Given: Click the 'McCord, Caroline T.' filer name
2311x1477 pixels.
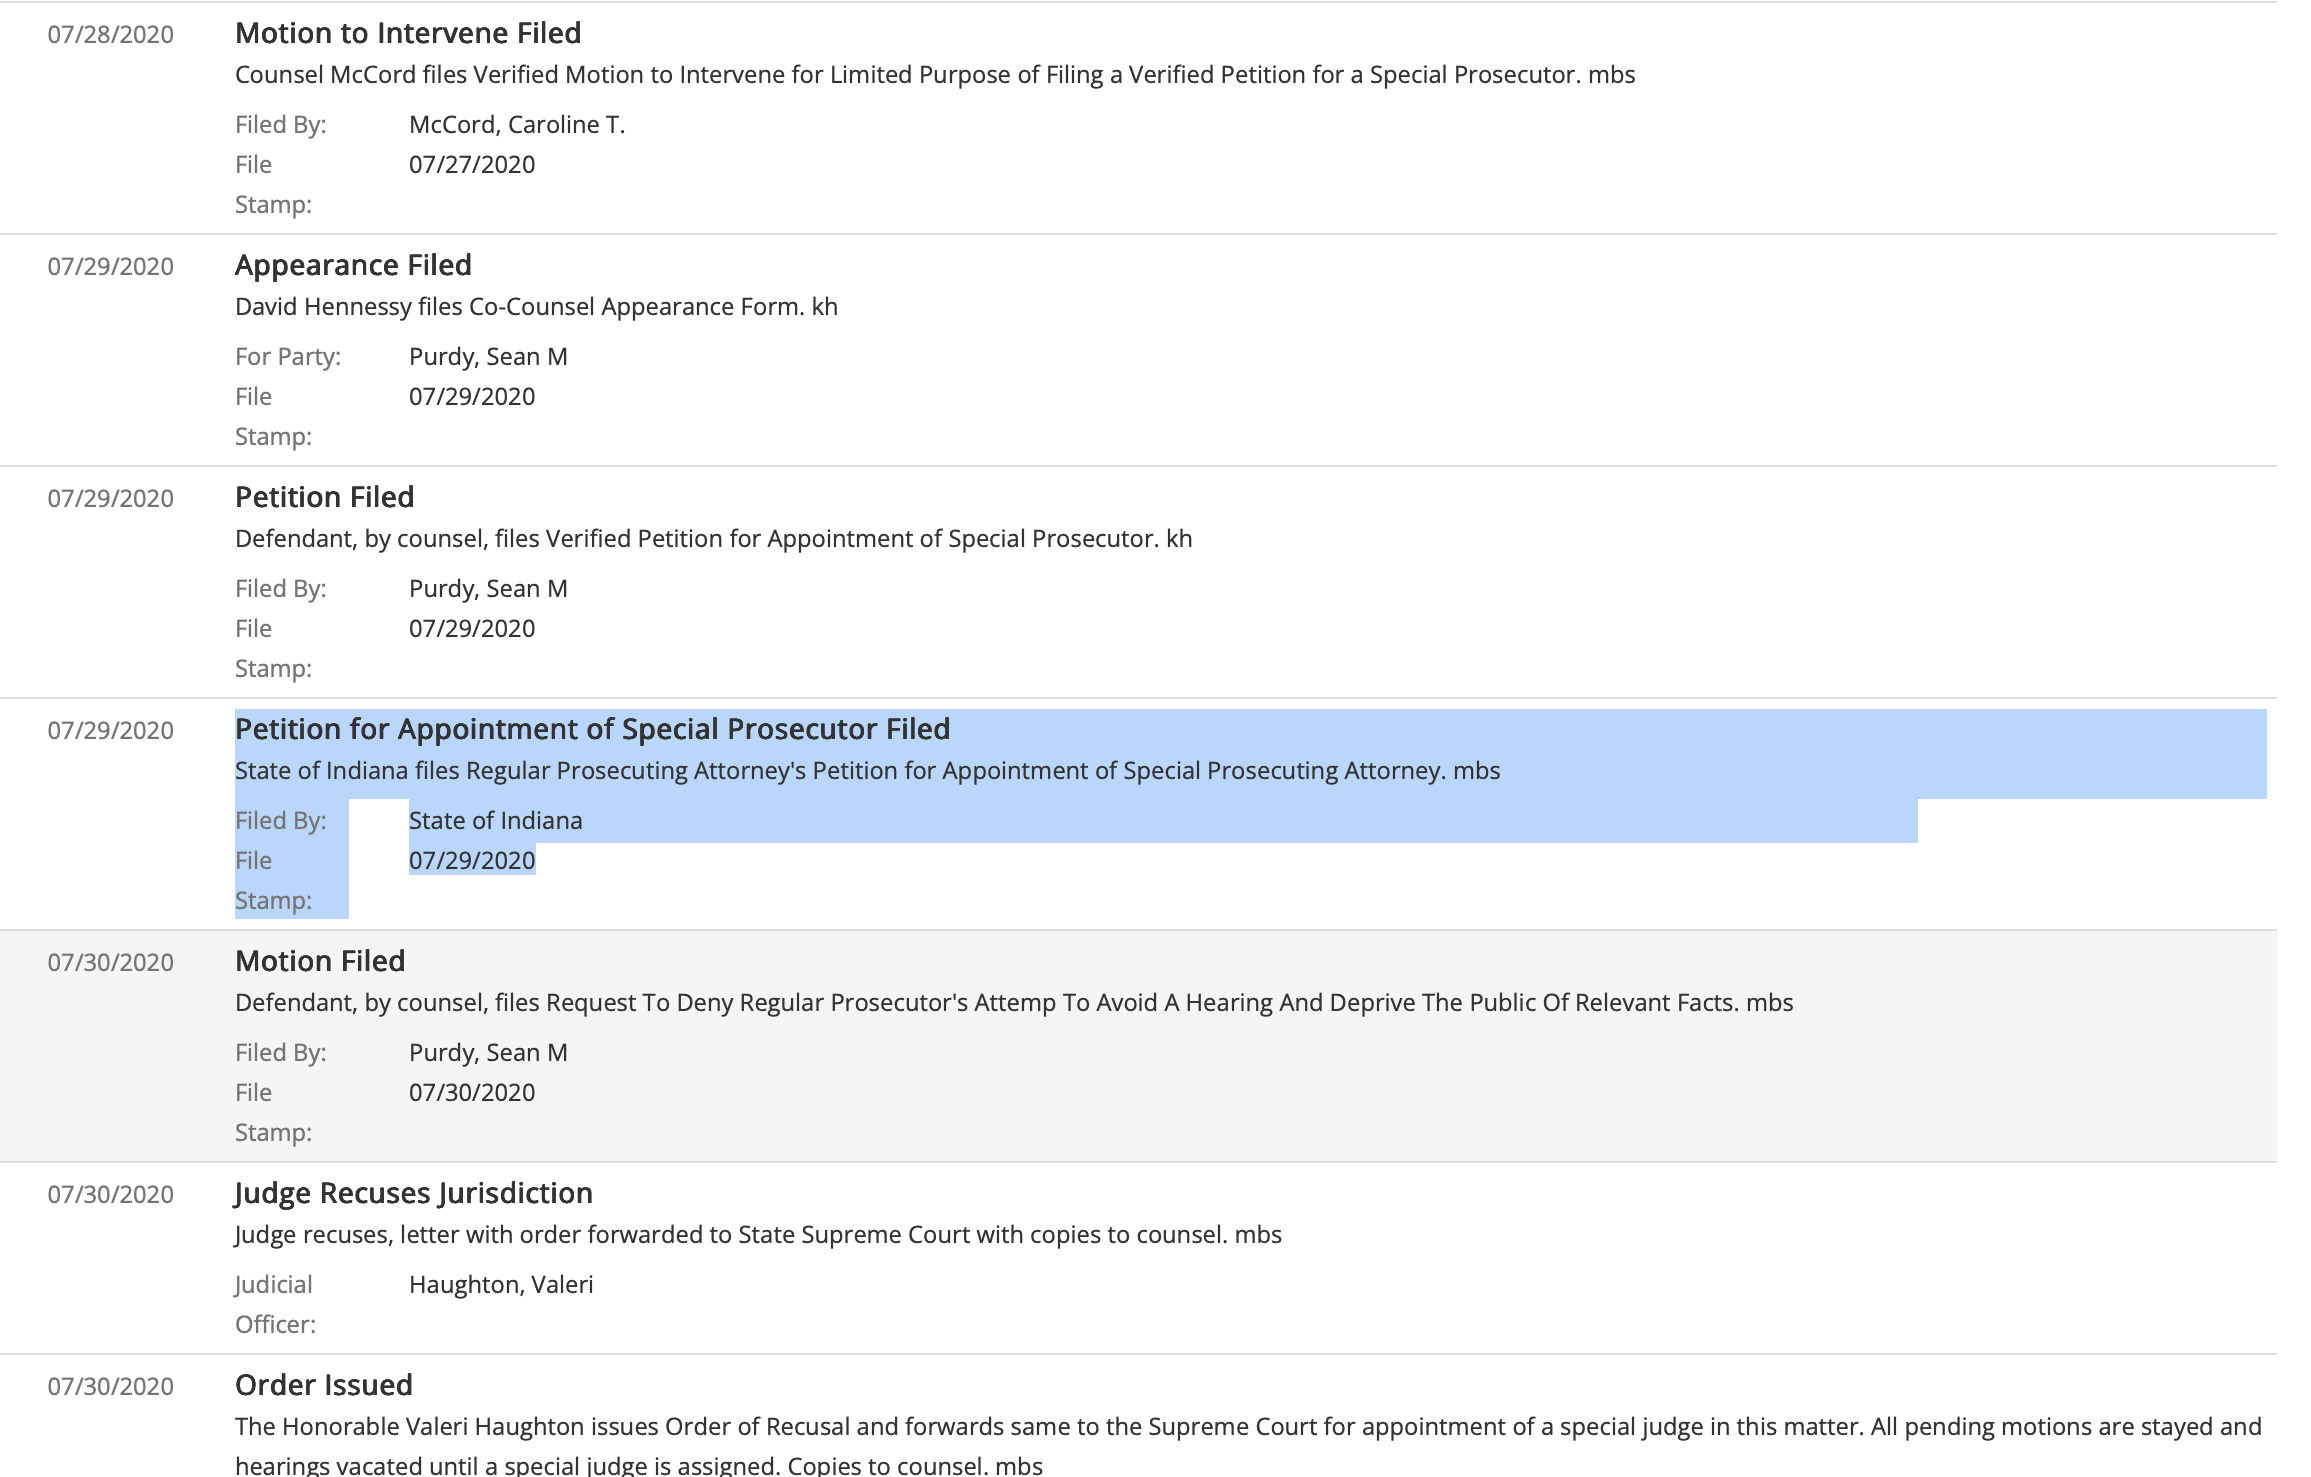Looking at the screenshot, I should [x=516, y=124].
